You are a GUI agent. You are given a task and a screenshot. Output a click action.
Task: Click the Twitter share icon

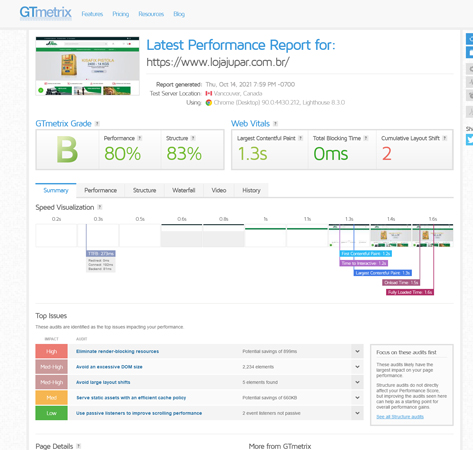click(x=470, y=140)
